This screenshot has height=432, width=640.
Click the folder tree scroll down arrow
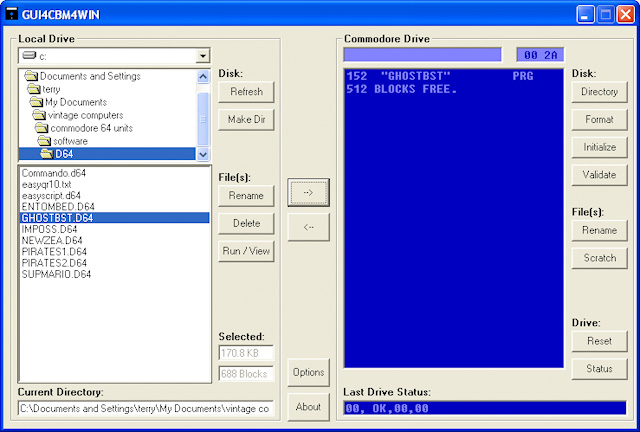[x=203, y=154]
